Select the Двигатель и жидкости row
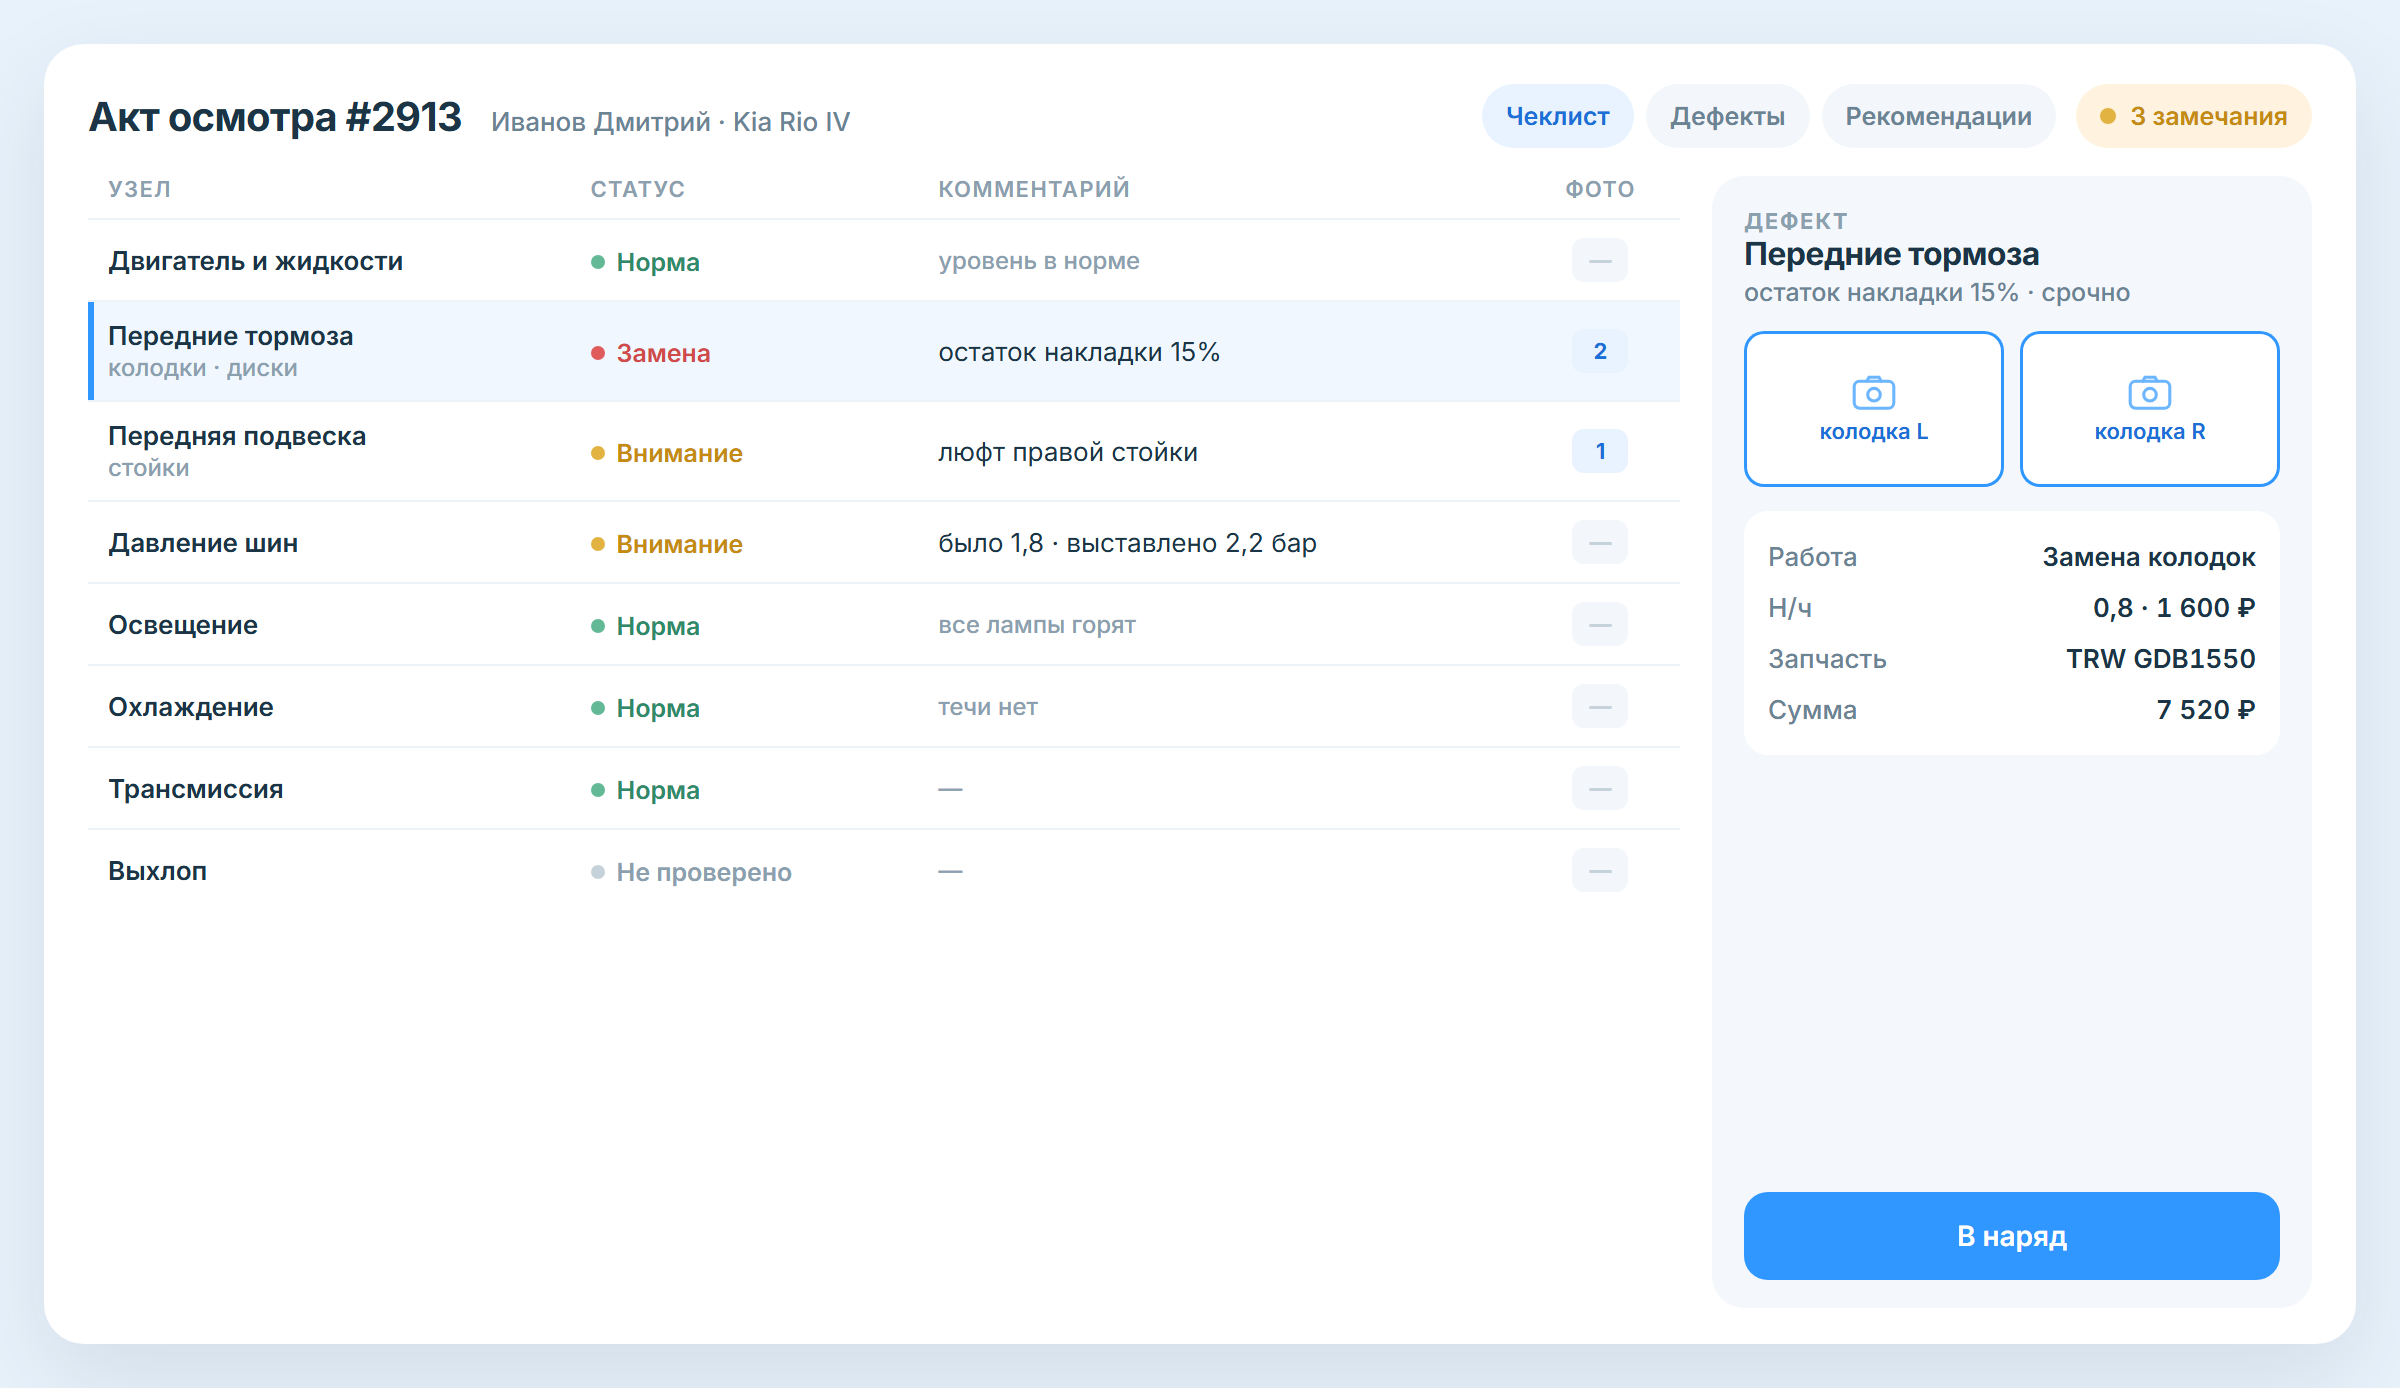 click(x=884, y=261)
